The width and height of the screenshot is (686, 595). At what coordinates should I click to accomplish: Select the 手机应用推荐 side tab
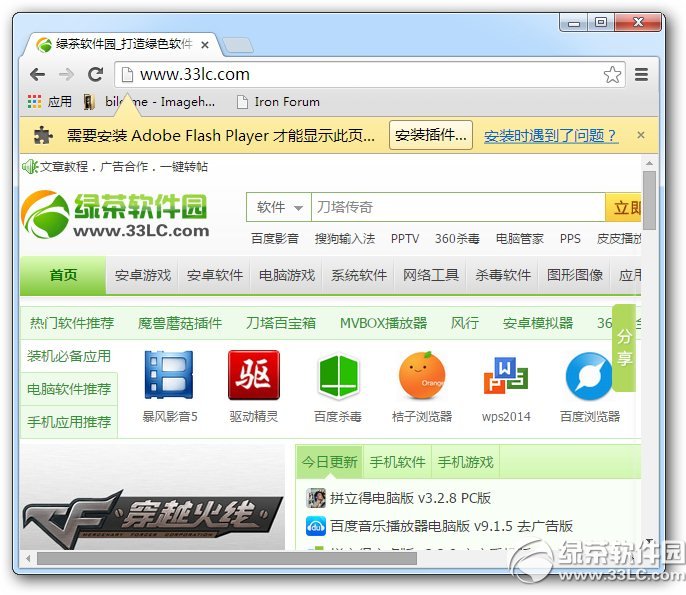[x=69, y=422]
